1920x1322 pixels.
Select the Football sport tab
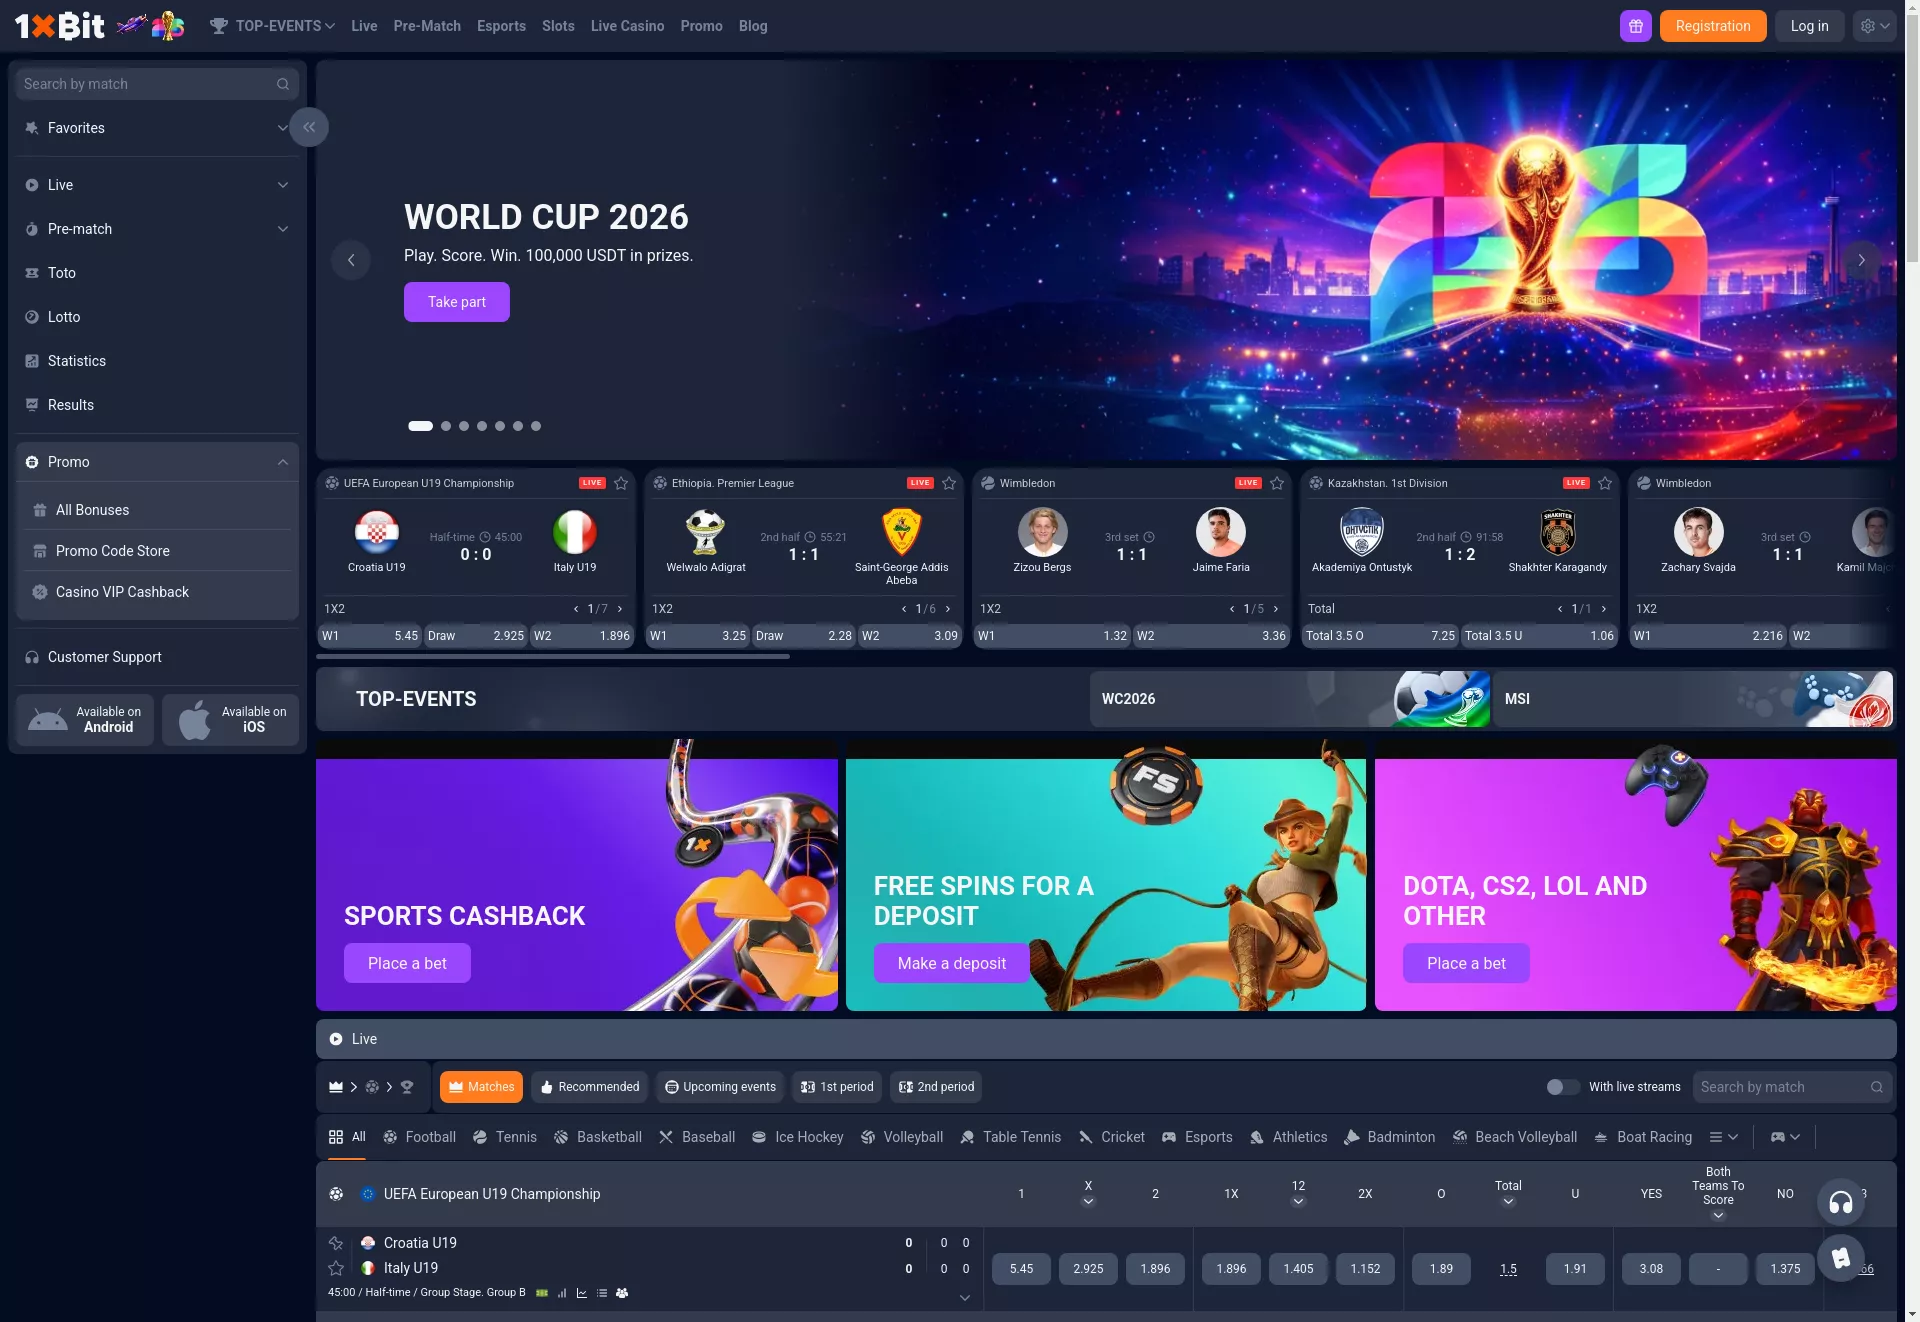click(x=420, y=1137)
